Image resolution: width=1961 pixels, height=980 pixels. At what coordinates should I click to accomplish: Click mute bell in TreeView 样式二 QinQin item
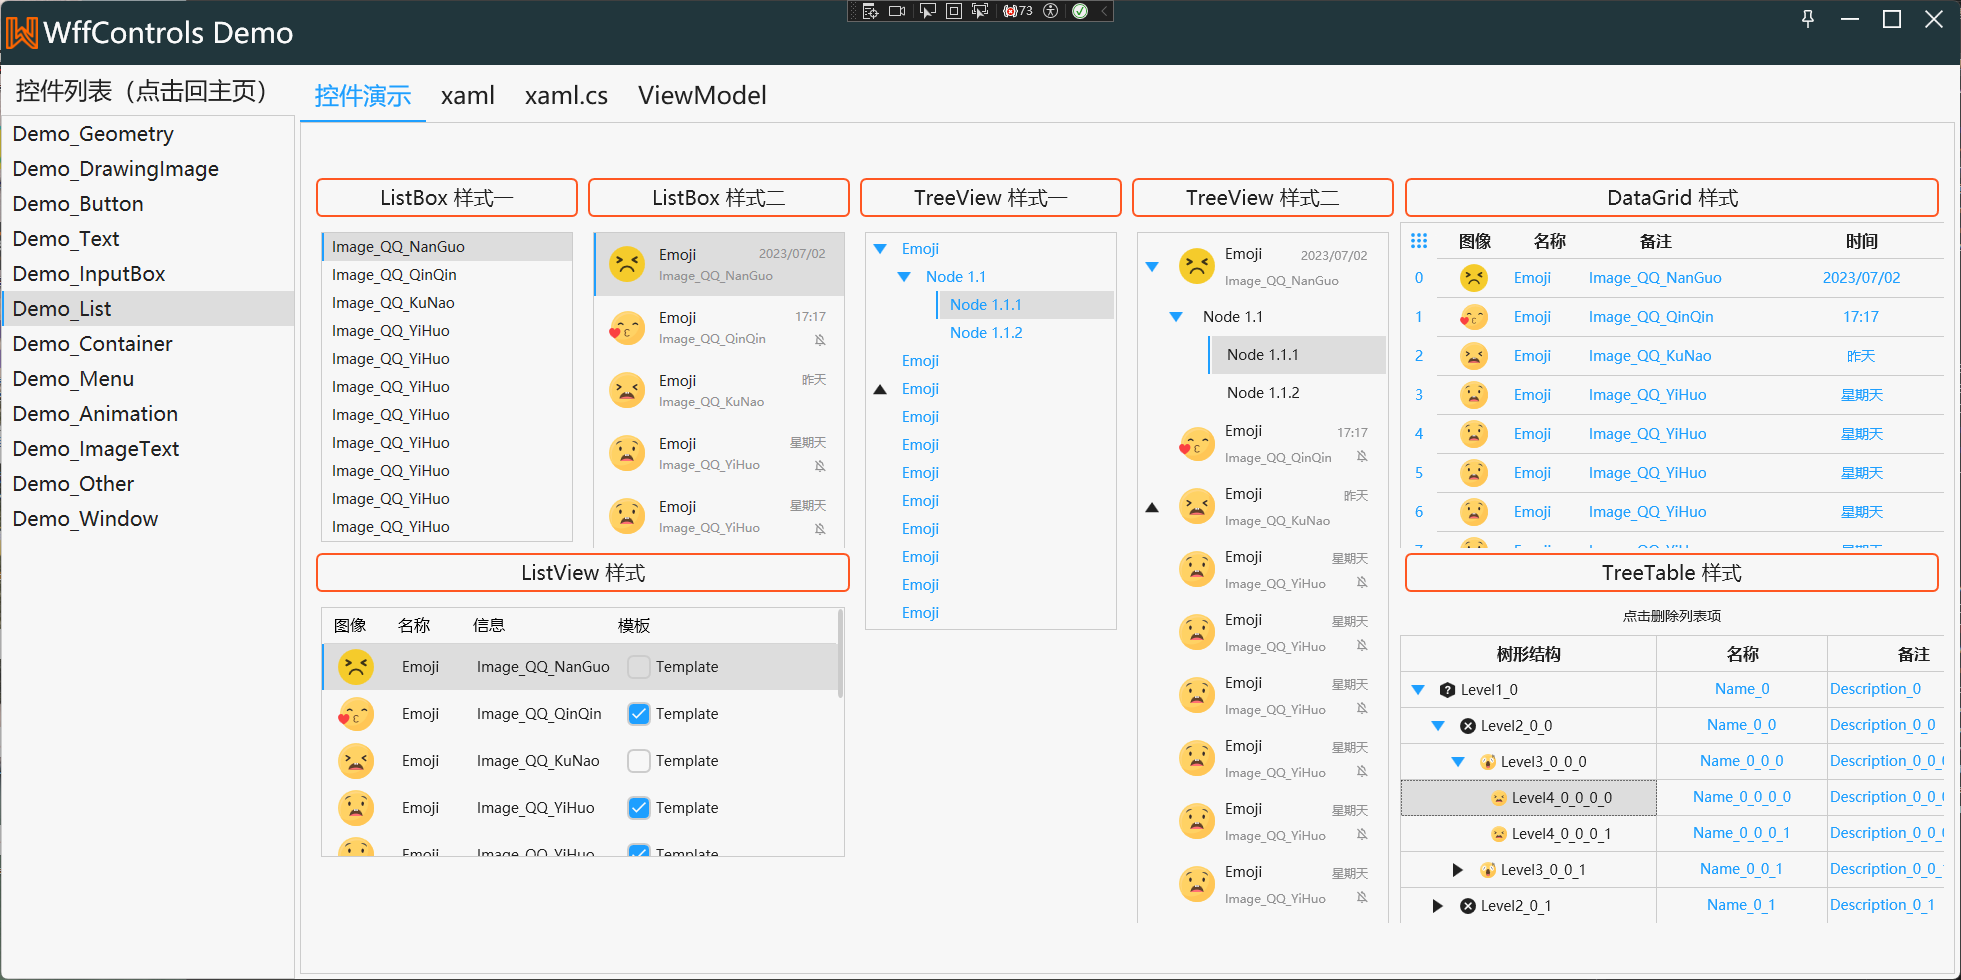pyautogui.click(x=1362, y=457)
